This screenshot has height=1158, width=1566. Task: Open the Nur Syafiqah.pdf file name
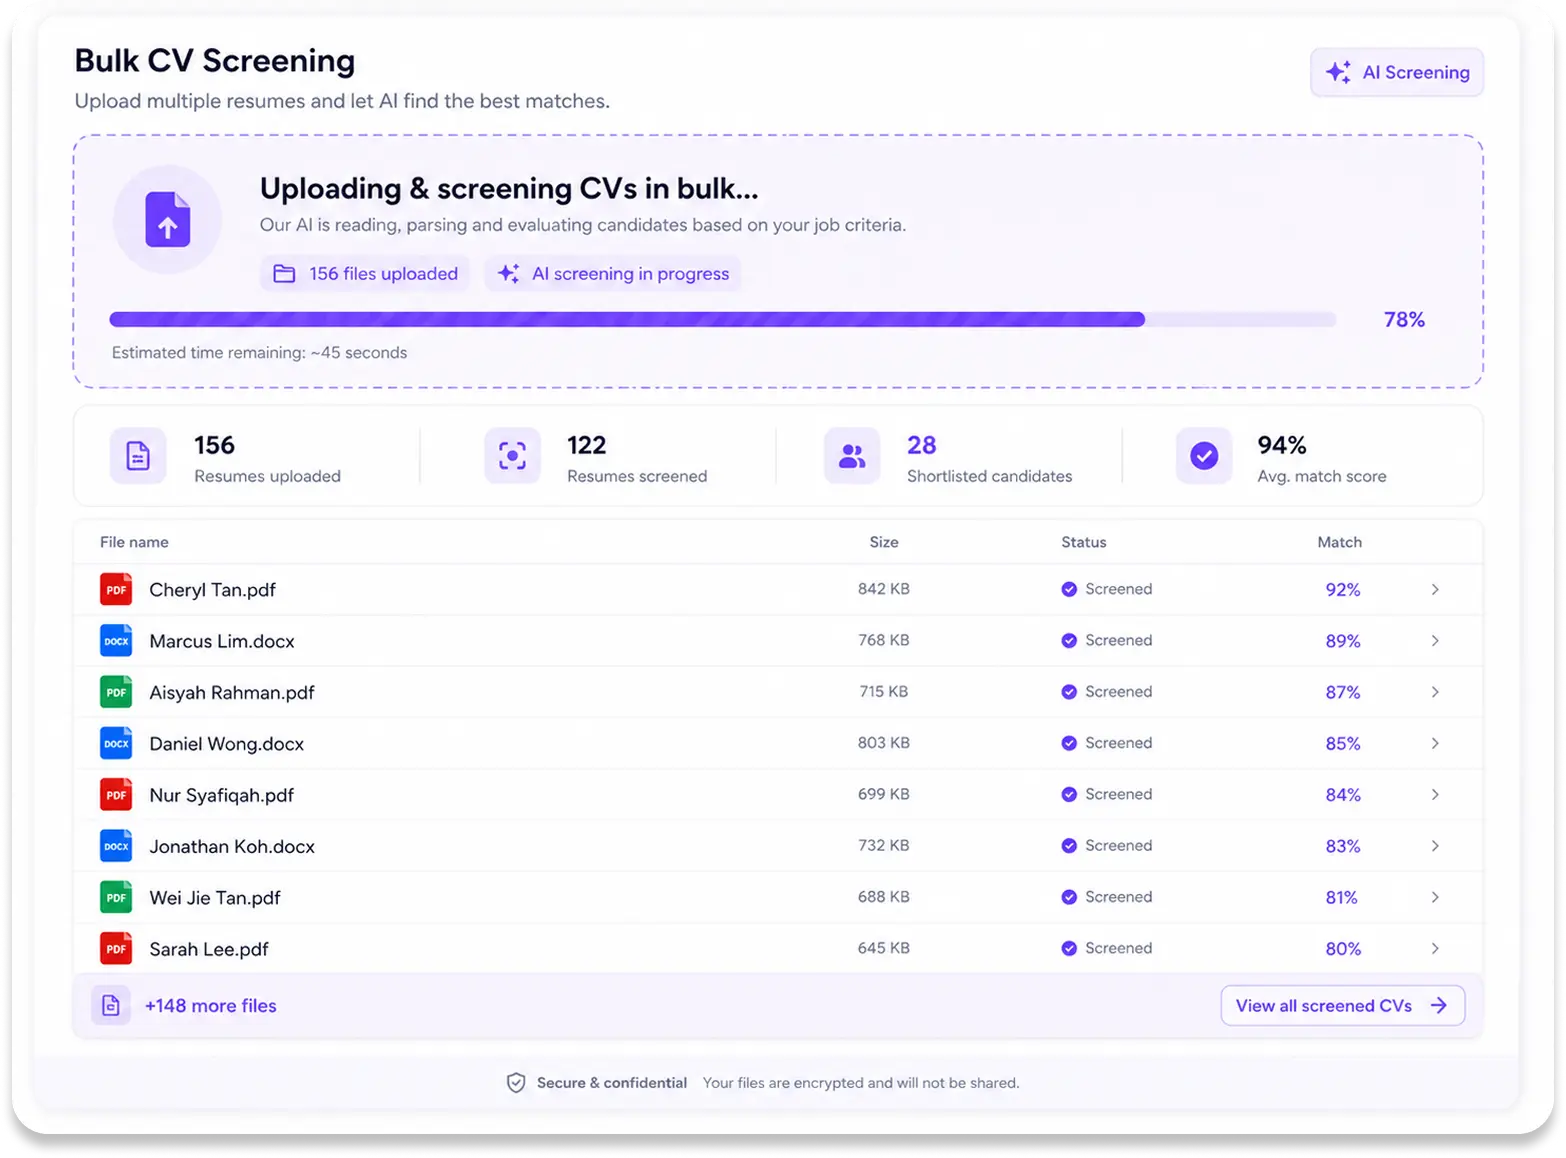[222, 795]
